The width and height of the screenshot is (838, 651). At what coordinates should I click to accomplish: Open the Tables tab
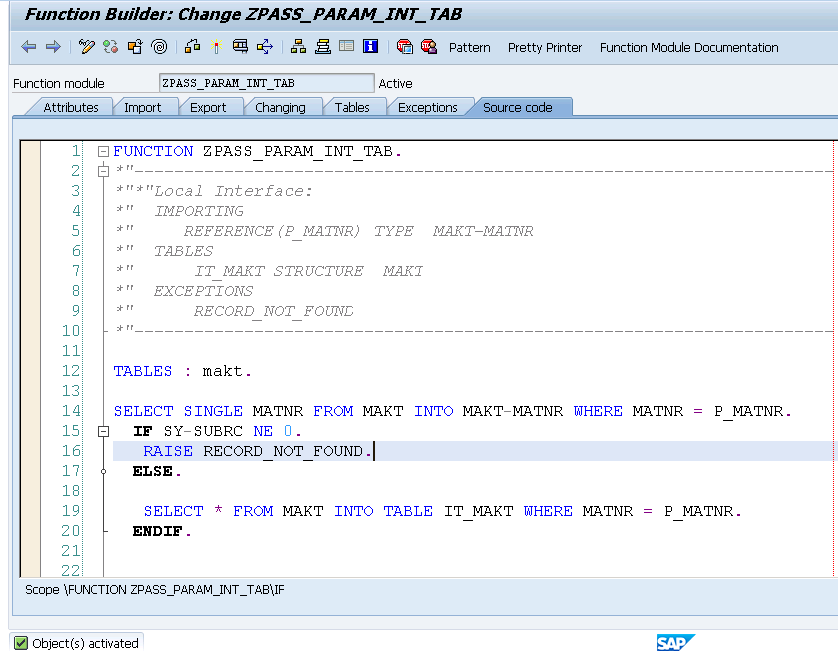click(x=355, y=107)
